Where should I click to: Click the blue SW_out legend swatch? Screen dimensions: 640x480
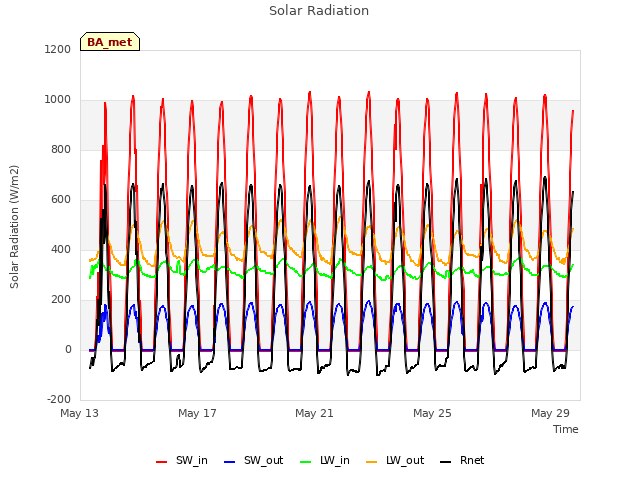pos(230,462)
